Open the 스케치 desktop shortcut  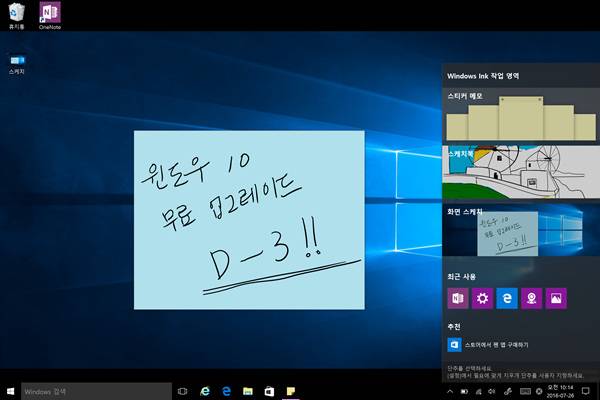click(x=17, y=64)
